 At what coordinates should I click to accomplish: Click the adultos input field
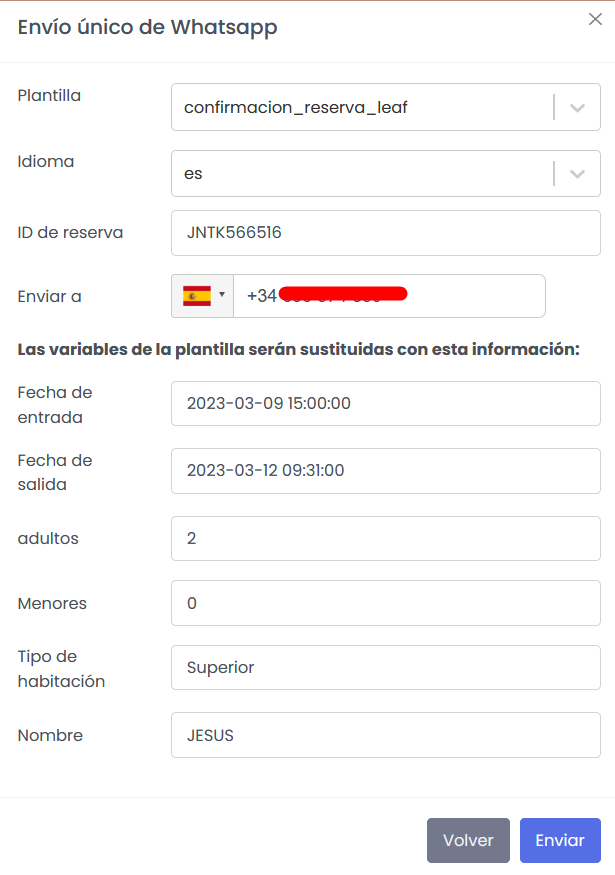pos(385,538)
